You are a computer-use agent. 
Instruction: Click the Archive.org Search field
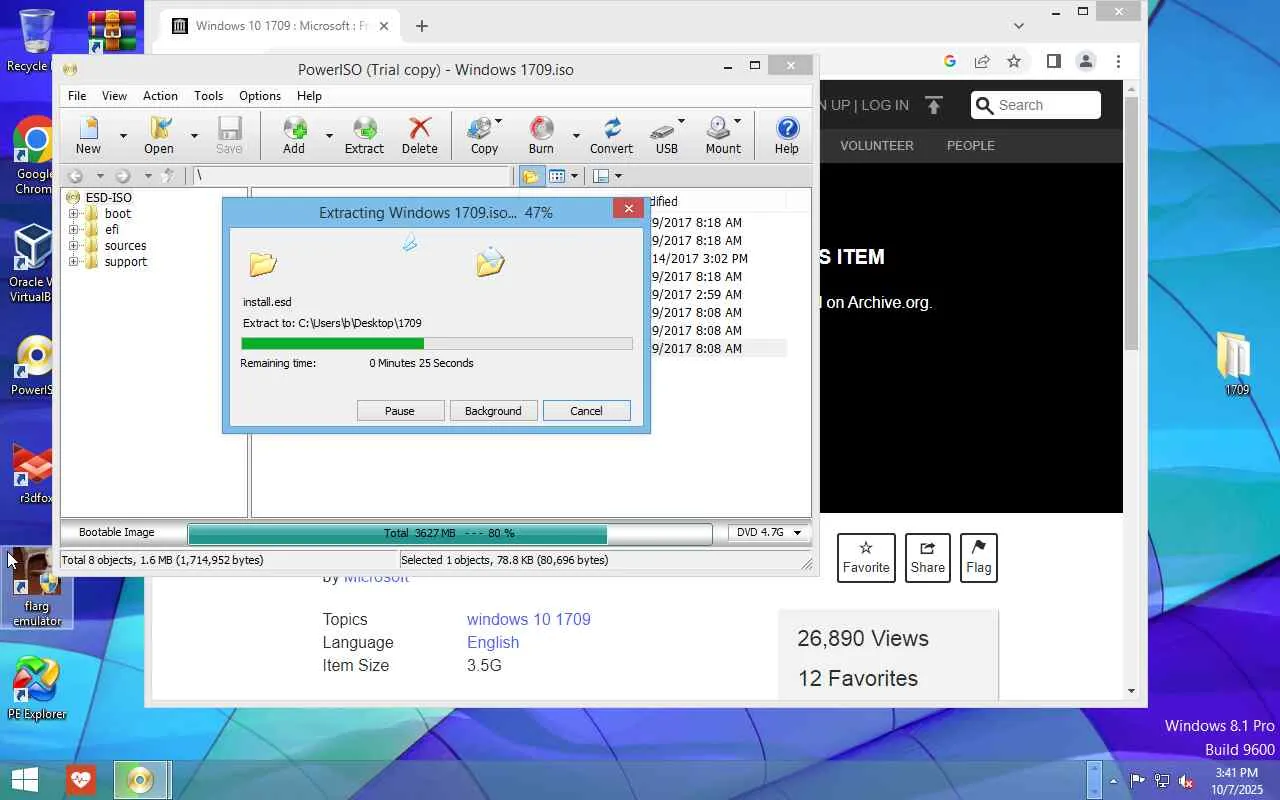pyautogui.click(x=1035, y=105)
